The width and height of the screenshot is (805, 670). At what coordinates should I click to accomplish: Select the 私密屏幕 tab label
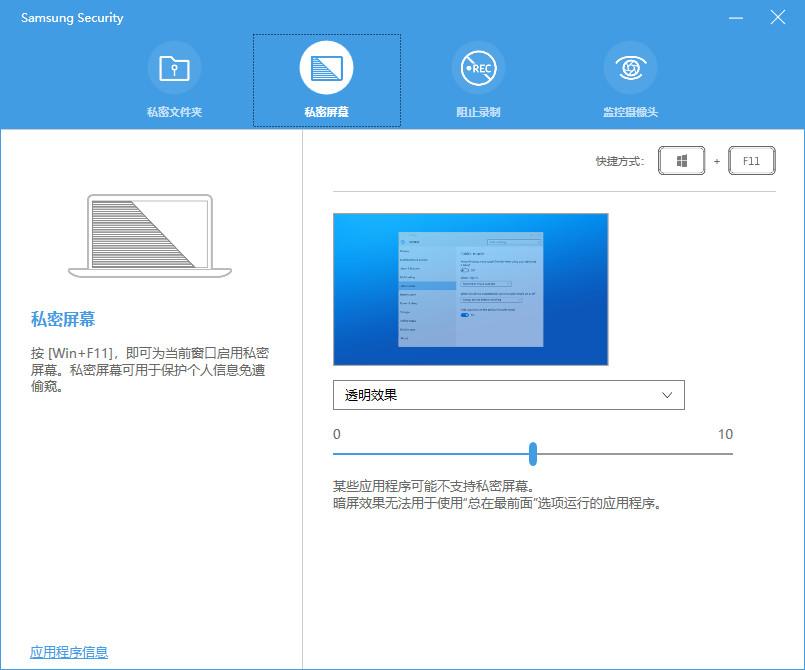click(327, 111)
